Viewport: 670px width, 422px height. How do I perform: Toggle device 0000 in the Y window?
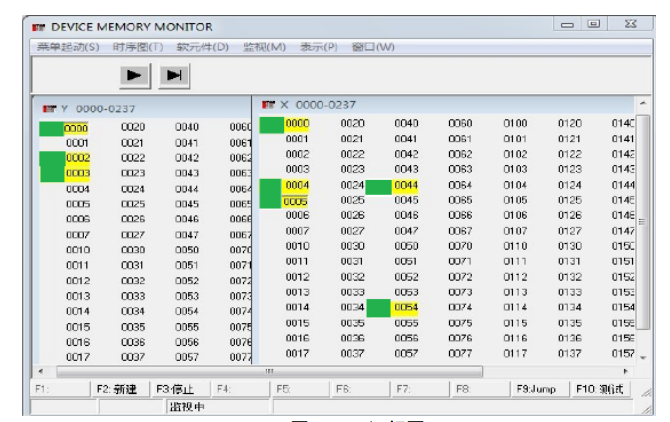pyautogui.click(x=76, y=129)
